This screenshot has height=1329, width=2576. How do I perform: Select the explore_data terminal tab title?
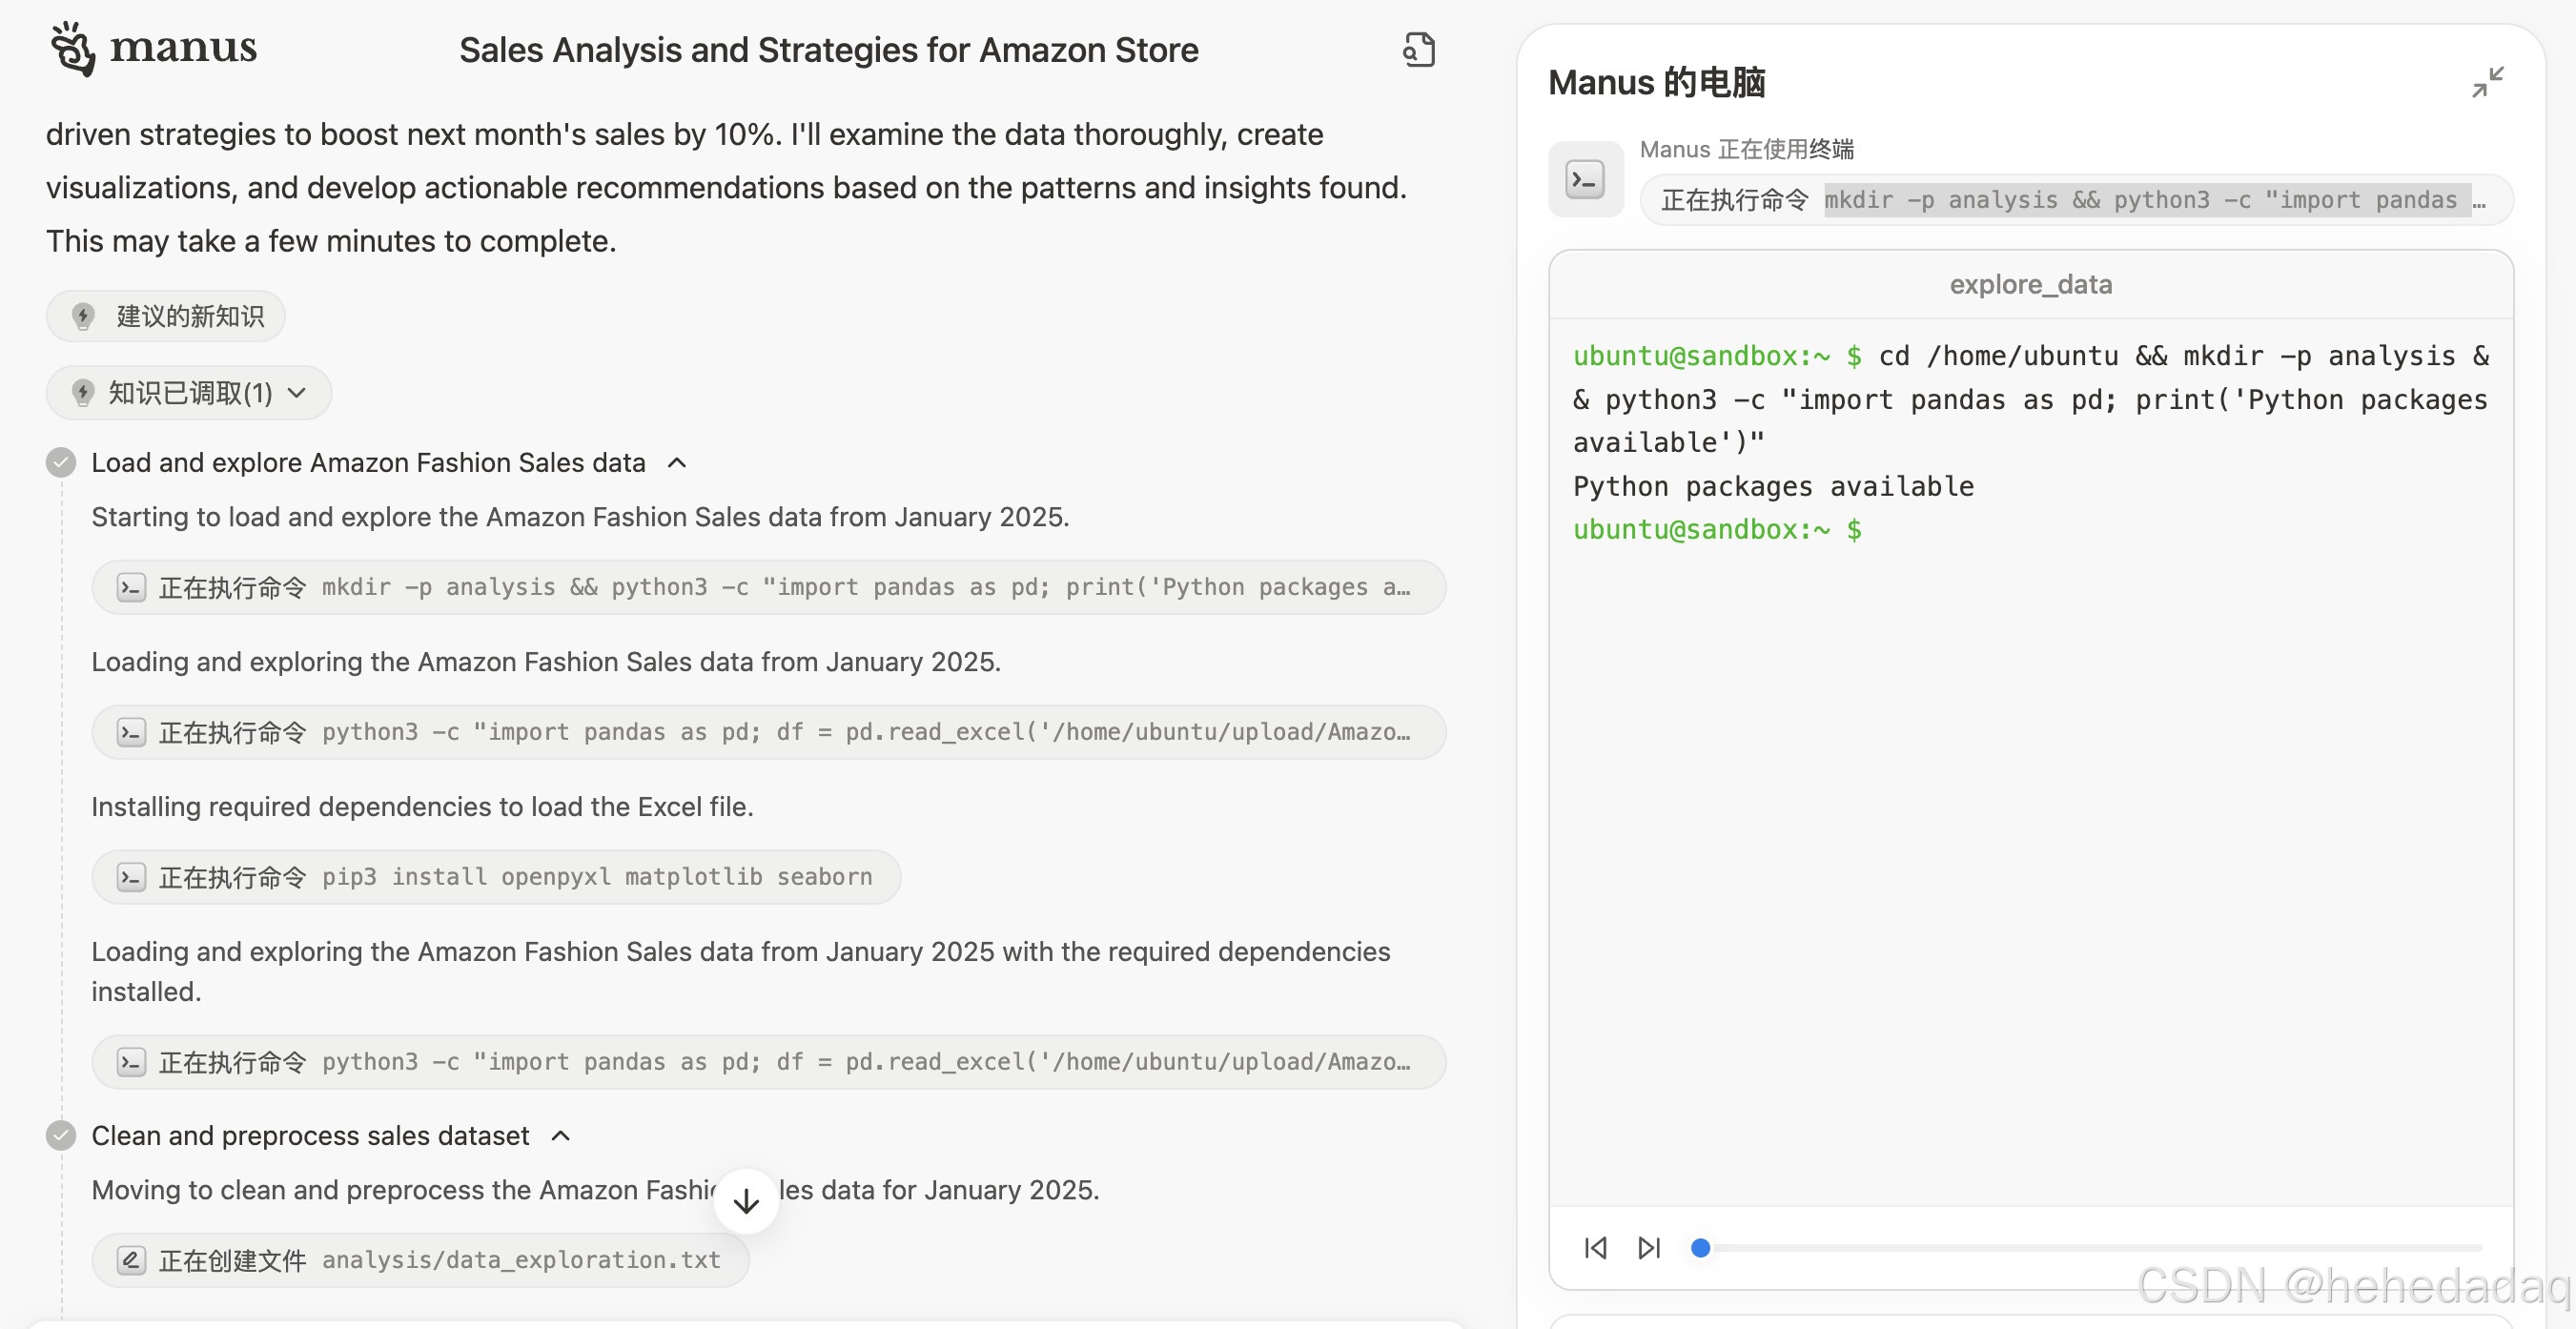2030,285
